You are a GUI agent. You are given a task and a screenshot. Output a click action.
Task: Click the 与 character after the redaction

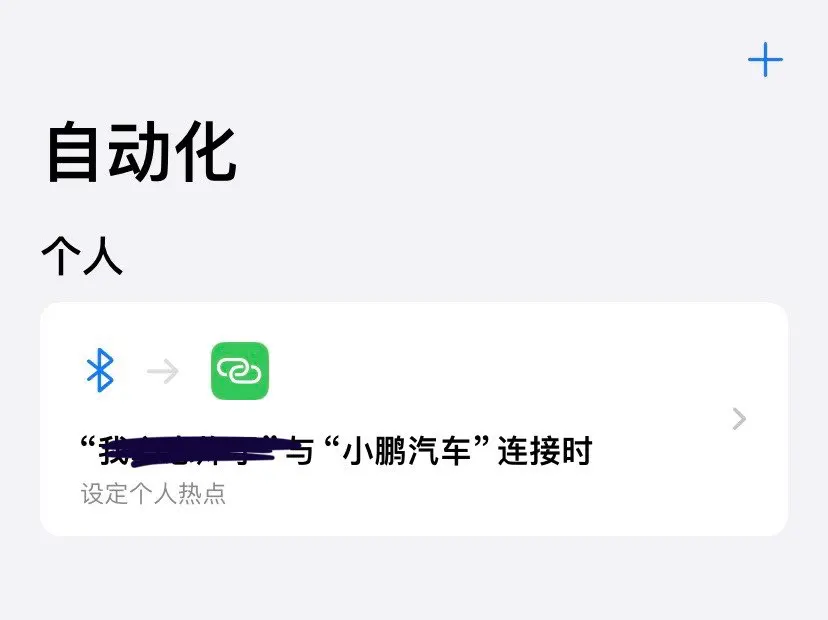click(x=301, y=452)
